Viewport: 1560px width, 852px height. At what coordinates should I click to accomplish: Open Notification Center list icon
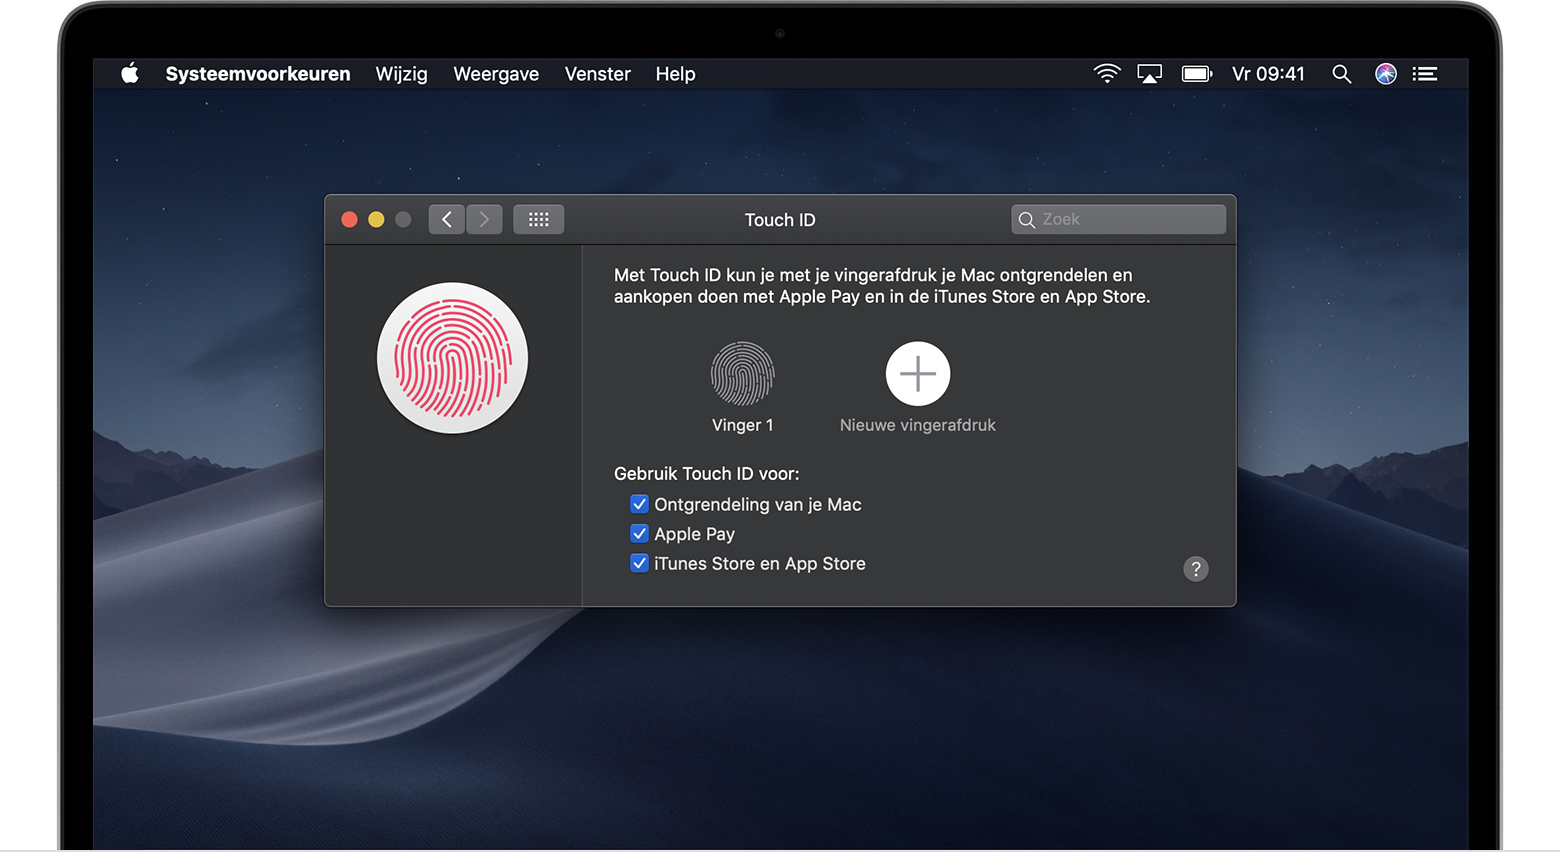(x=1425, y=73)
